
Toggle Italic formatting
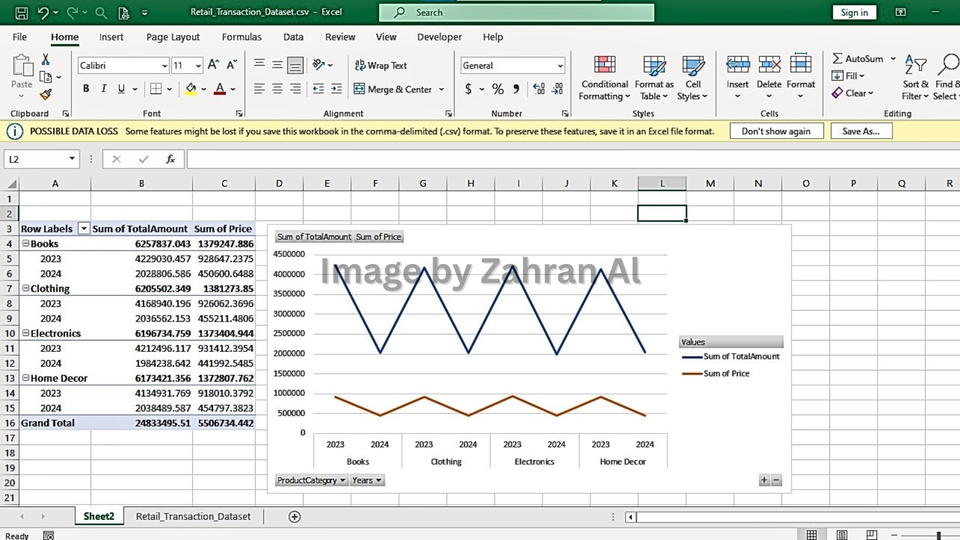(x=103, y=89)
